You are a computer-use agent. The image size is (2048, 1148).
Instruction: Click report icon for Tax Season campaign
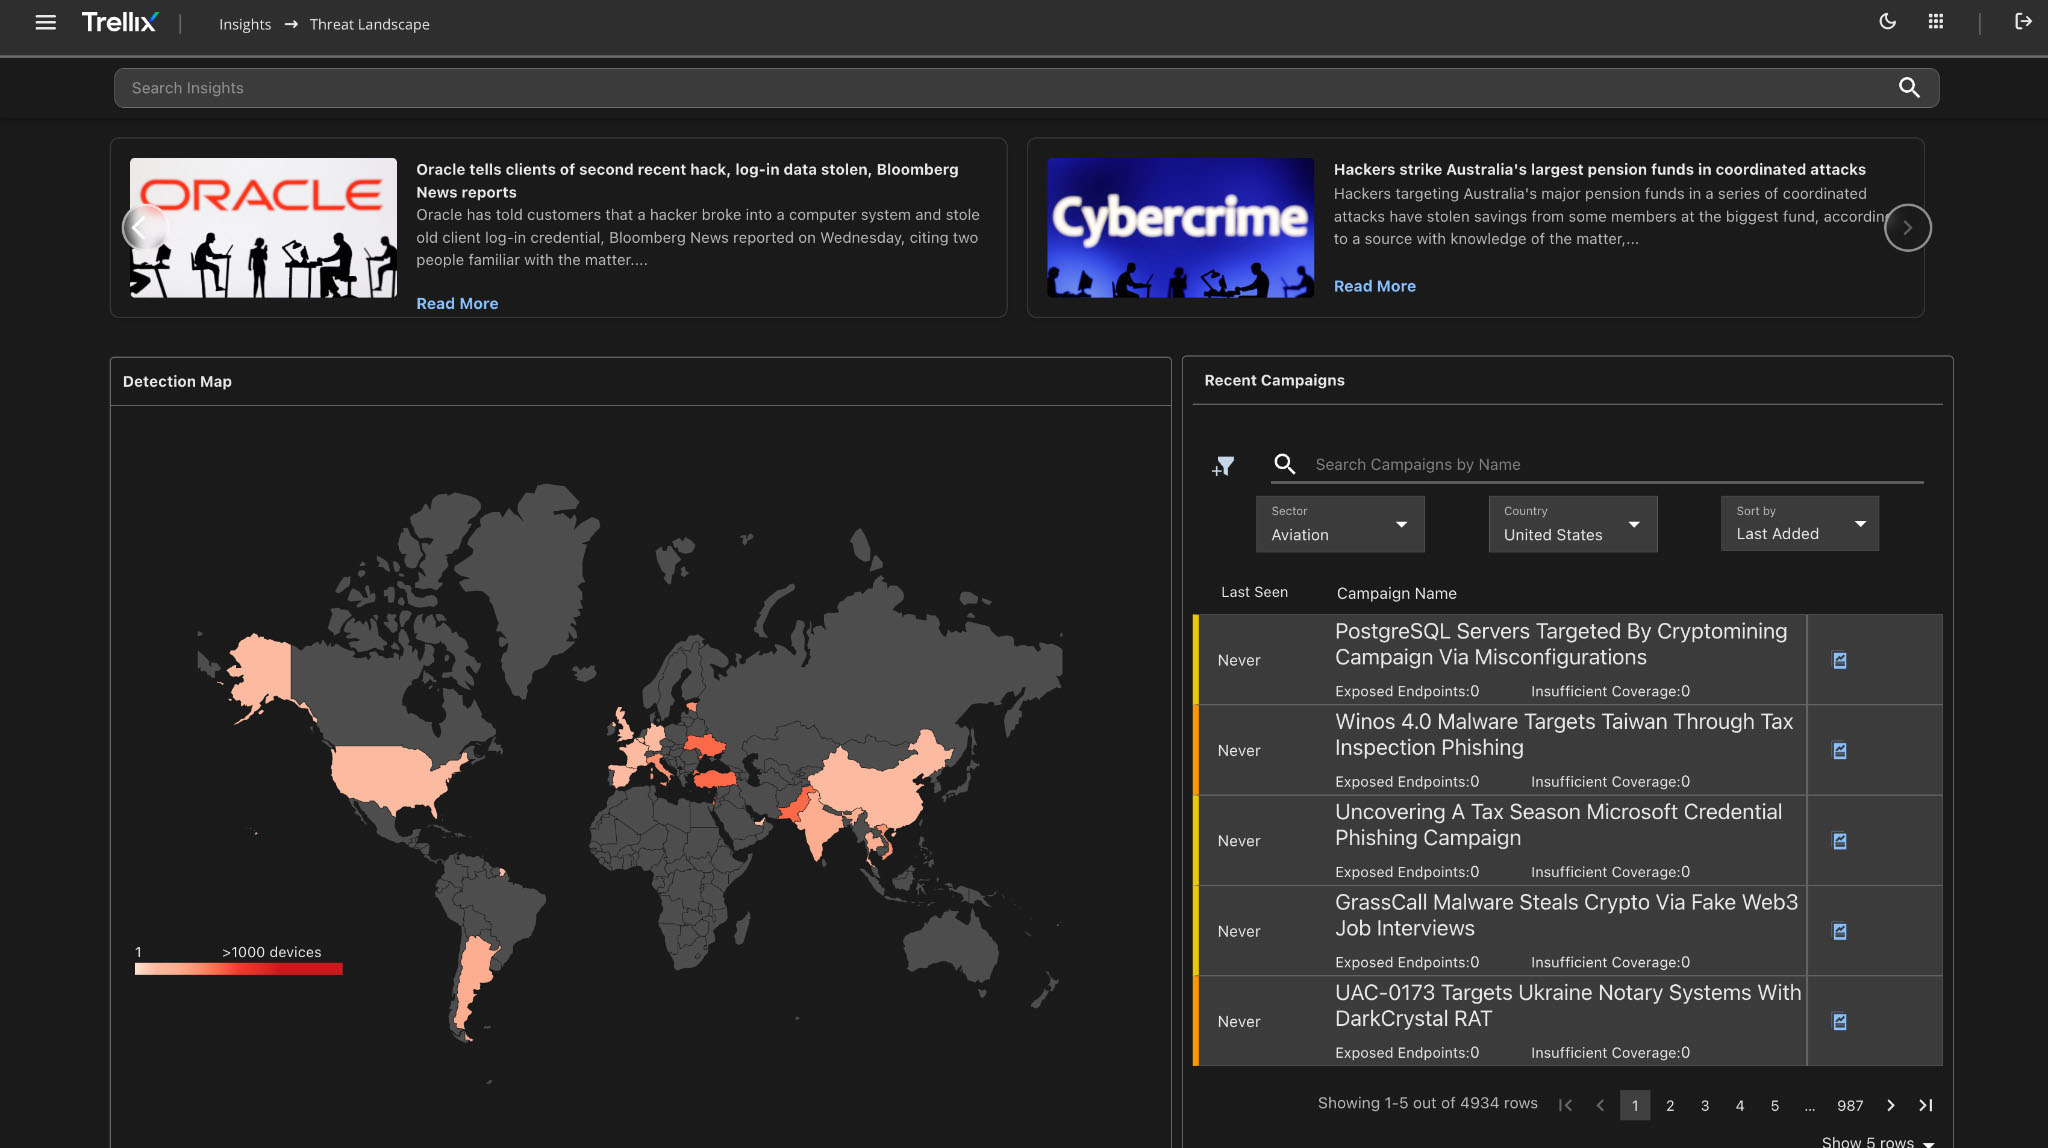coord(1839,841)
